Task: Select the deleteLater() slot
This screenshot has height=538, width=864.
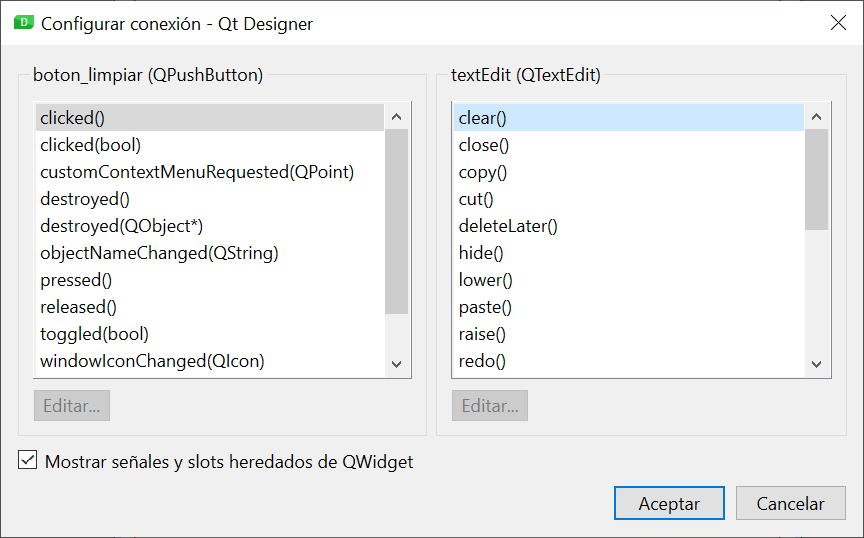Action: point(629,225)
